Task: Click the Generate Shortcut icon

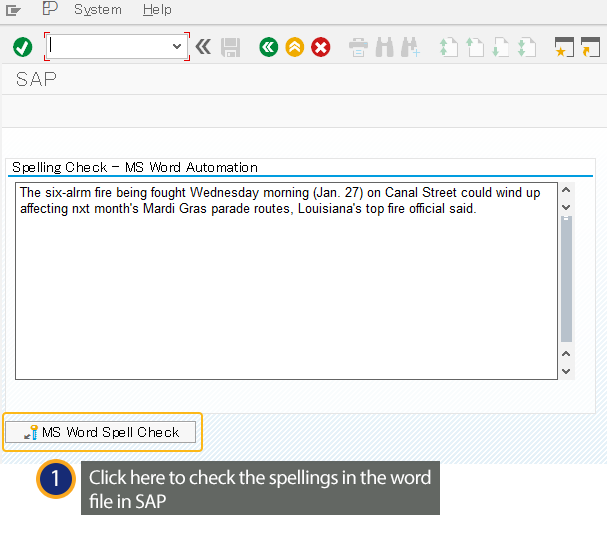Action: tap(590, 47)
